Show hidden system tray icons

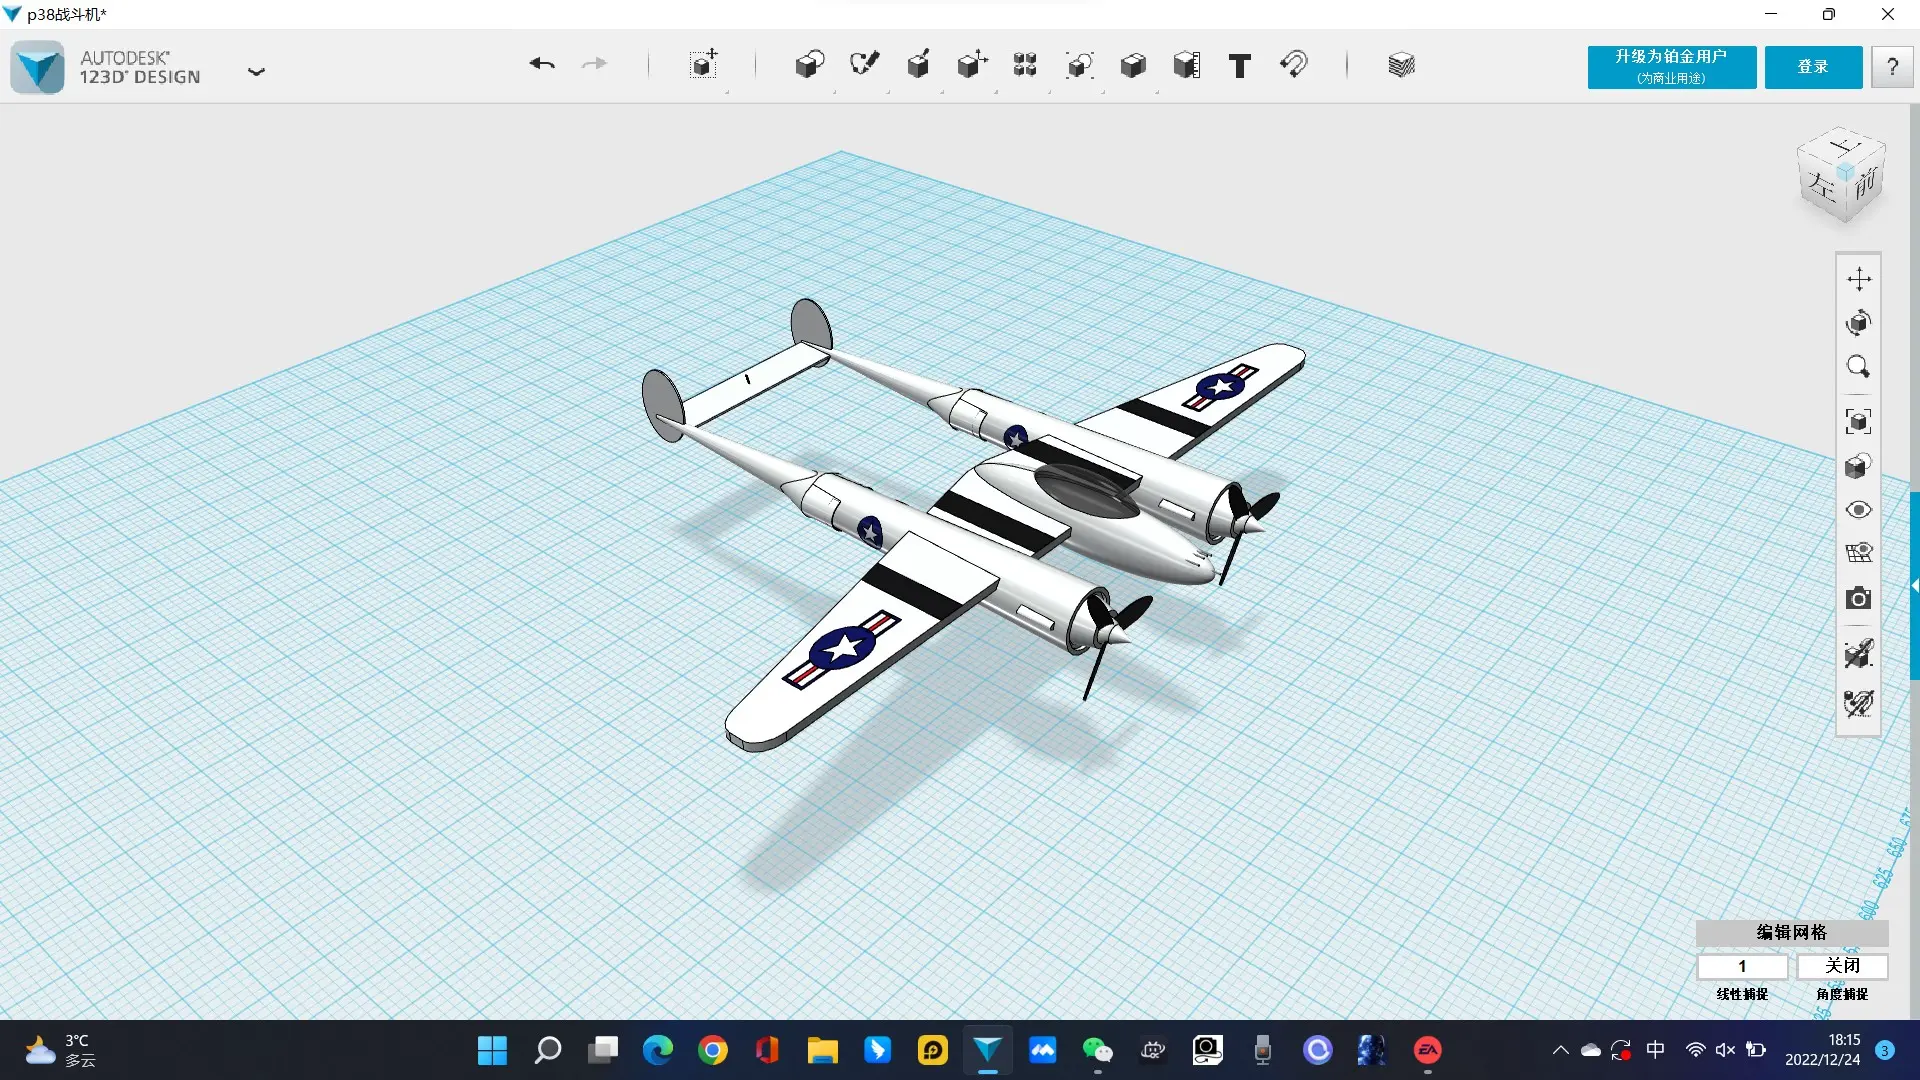1560,1050
